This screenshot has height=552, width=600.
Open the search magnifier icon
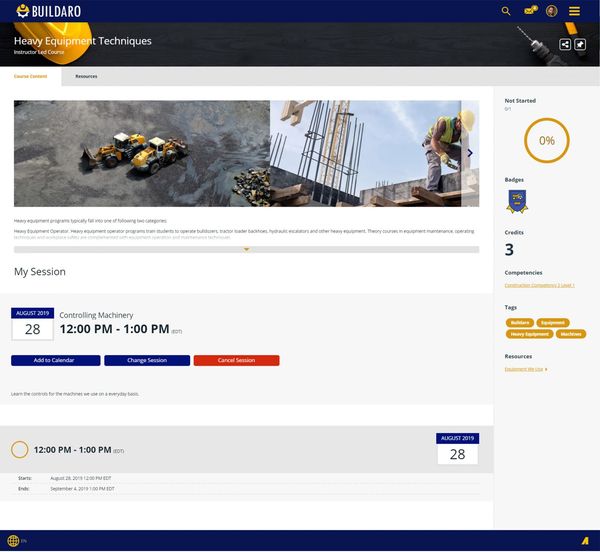506,11
